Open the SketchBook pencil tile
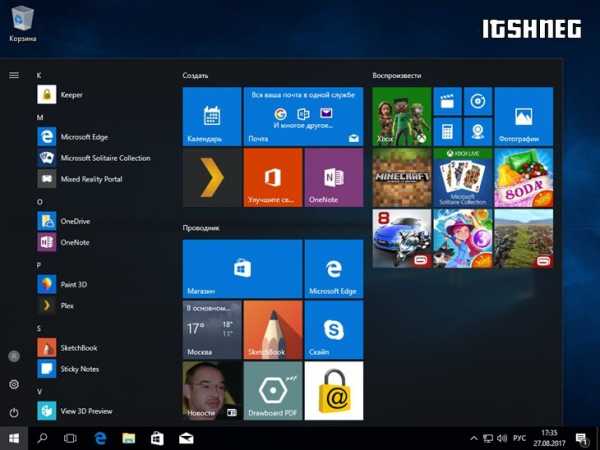 273,329
